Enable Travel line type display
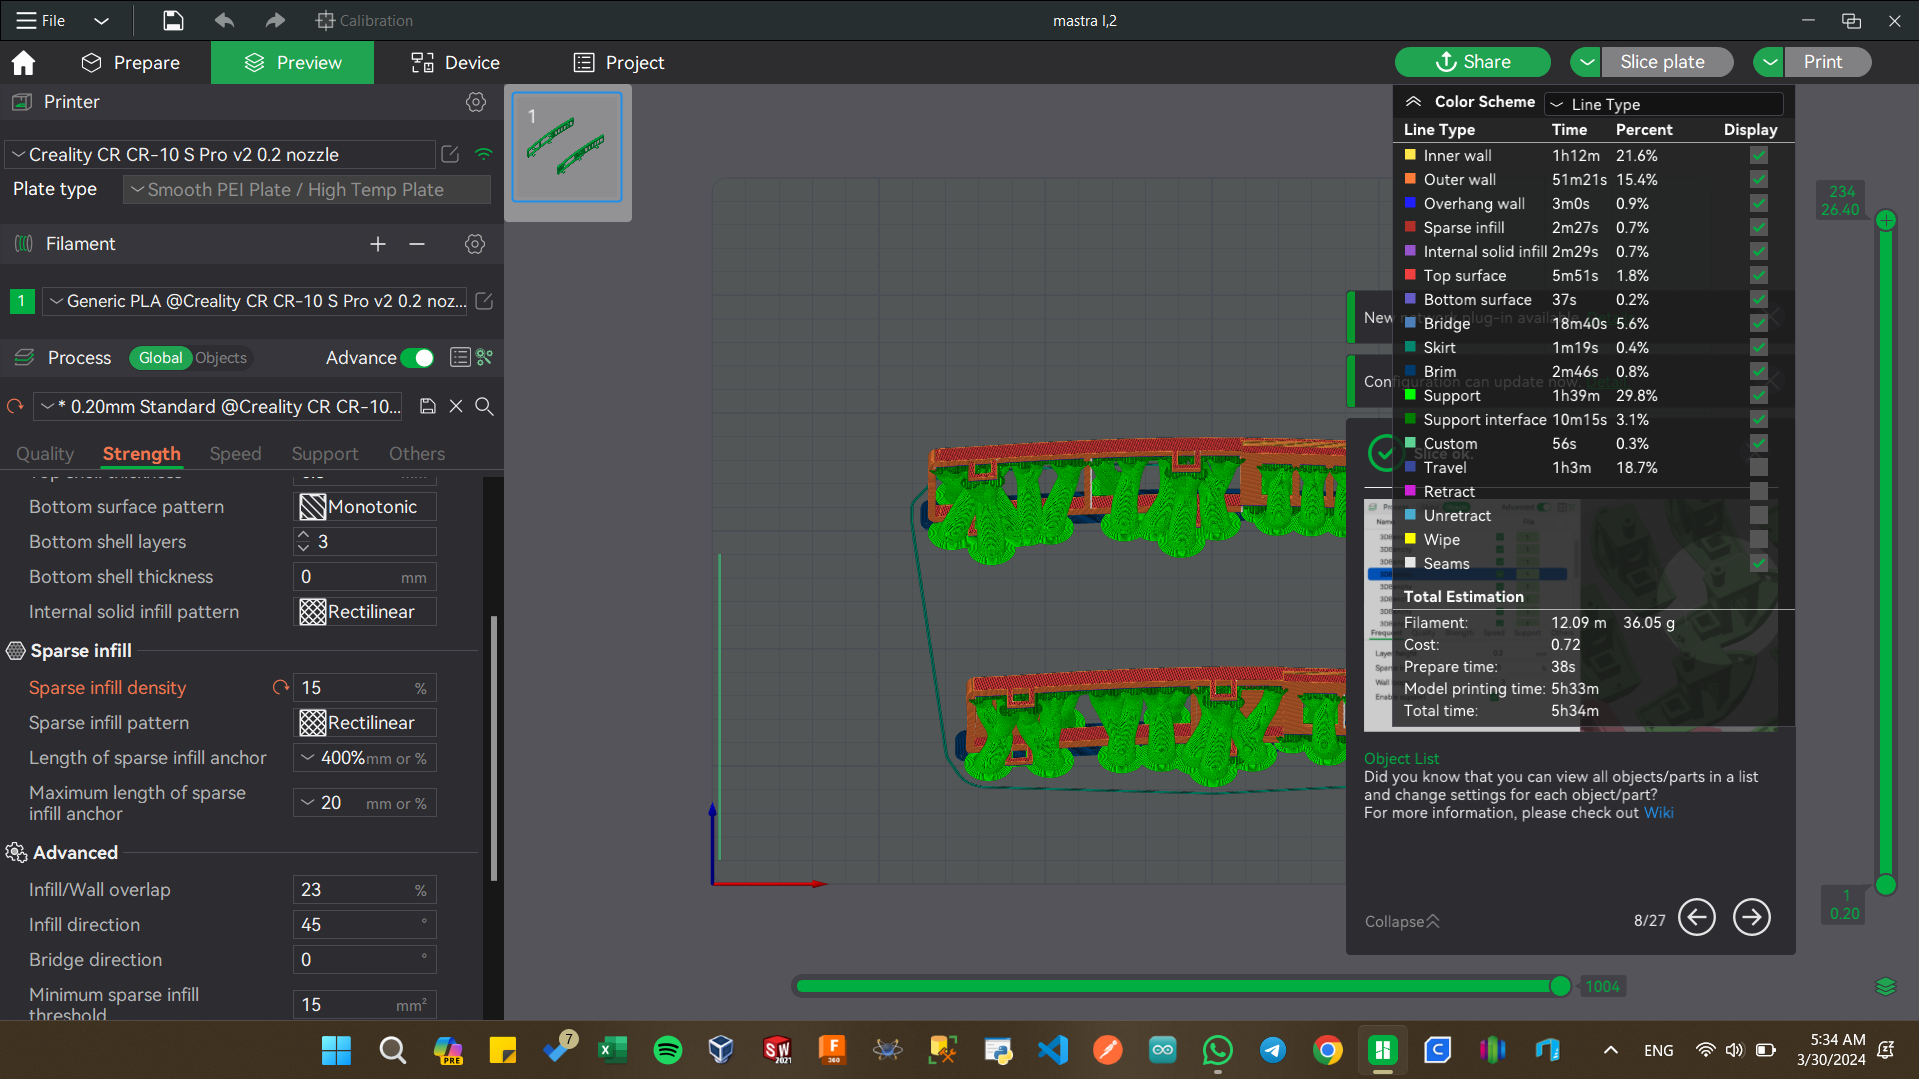The width and height of the screenshot is (1919, 1079). pyautogui.click(x=1759, y=468)
